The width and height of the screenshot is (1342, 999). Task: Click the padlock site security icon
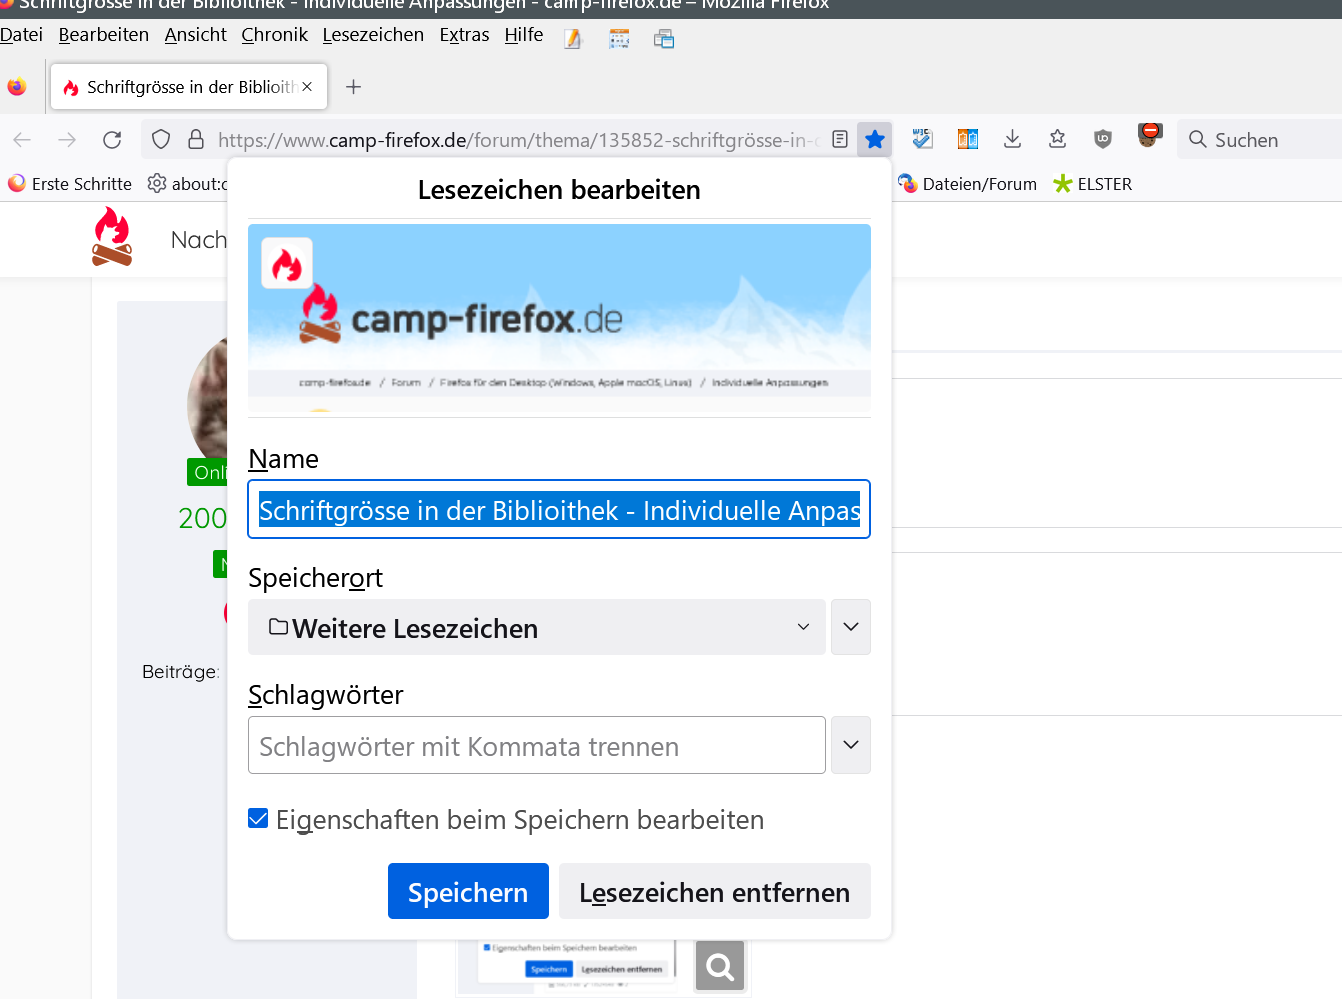click(196, 140)
